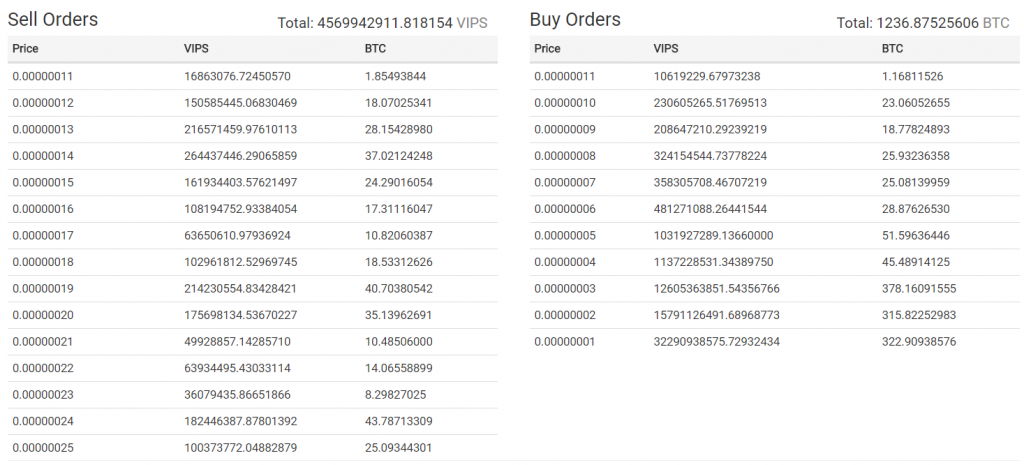Click sell amount 264437446.29065859 VIPS
Viewport: 1024px width, 465px height.
point(240,156)
